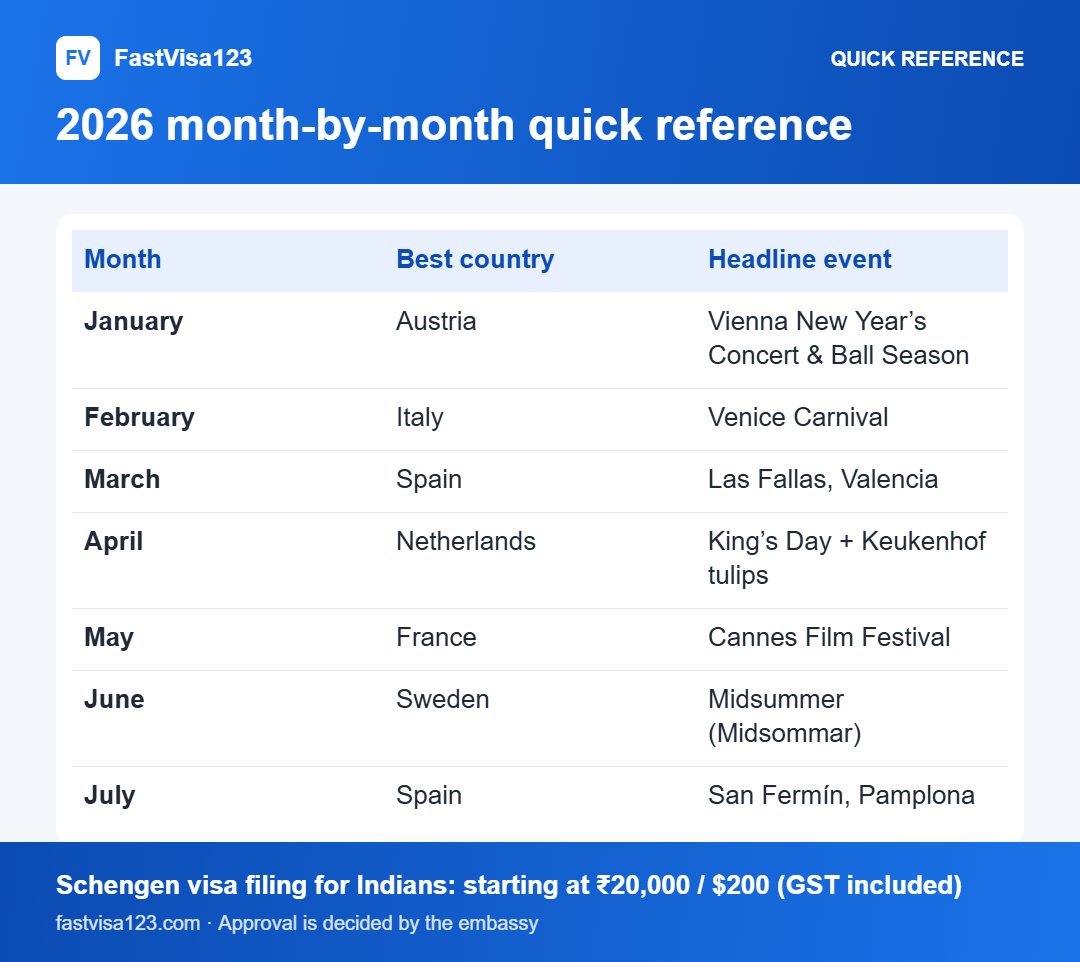Screen dimensions: 1080x962
Task: Click the May row label
Action: [109, 638]
